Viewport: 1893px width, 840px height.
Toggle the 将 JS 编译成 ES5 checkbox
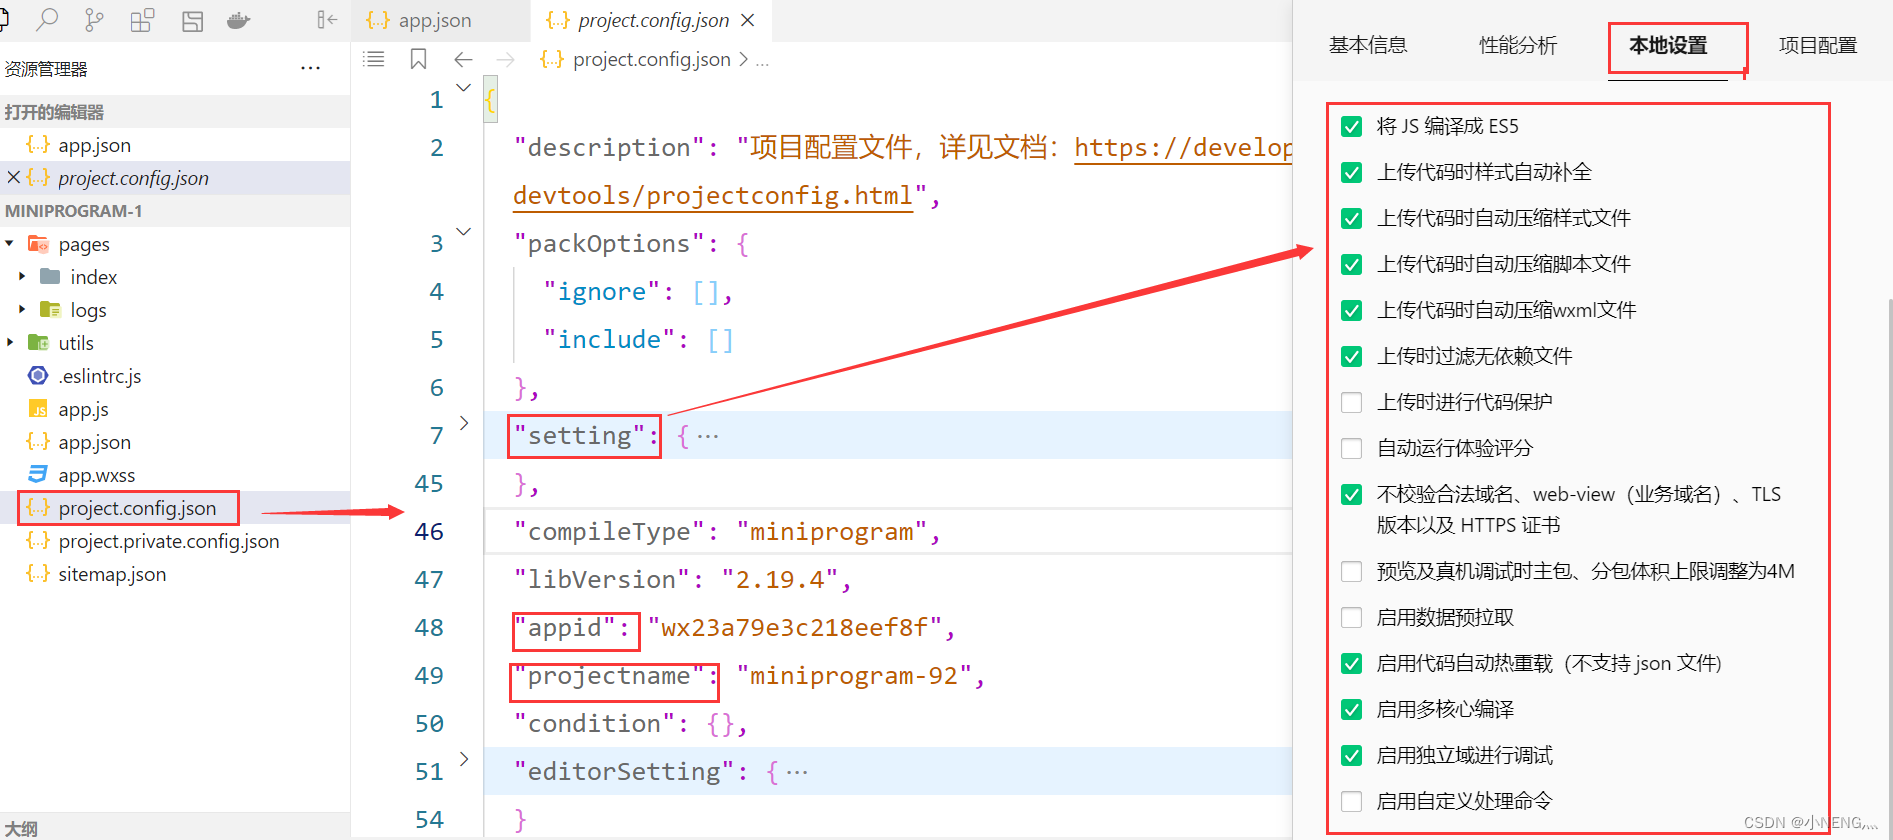coord(1351,126)
